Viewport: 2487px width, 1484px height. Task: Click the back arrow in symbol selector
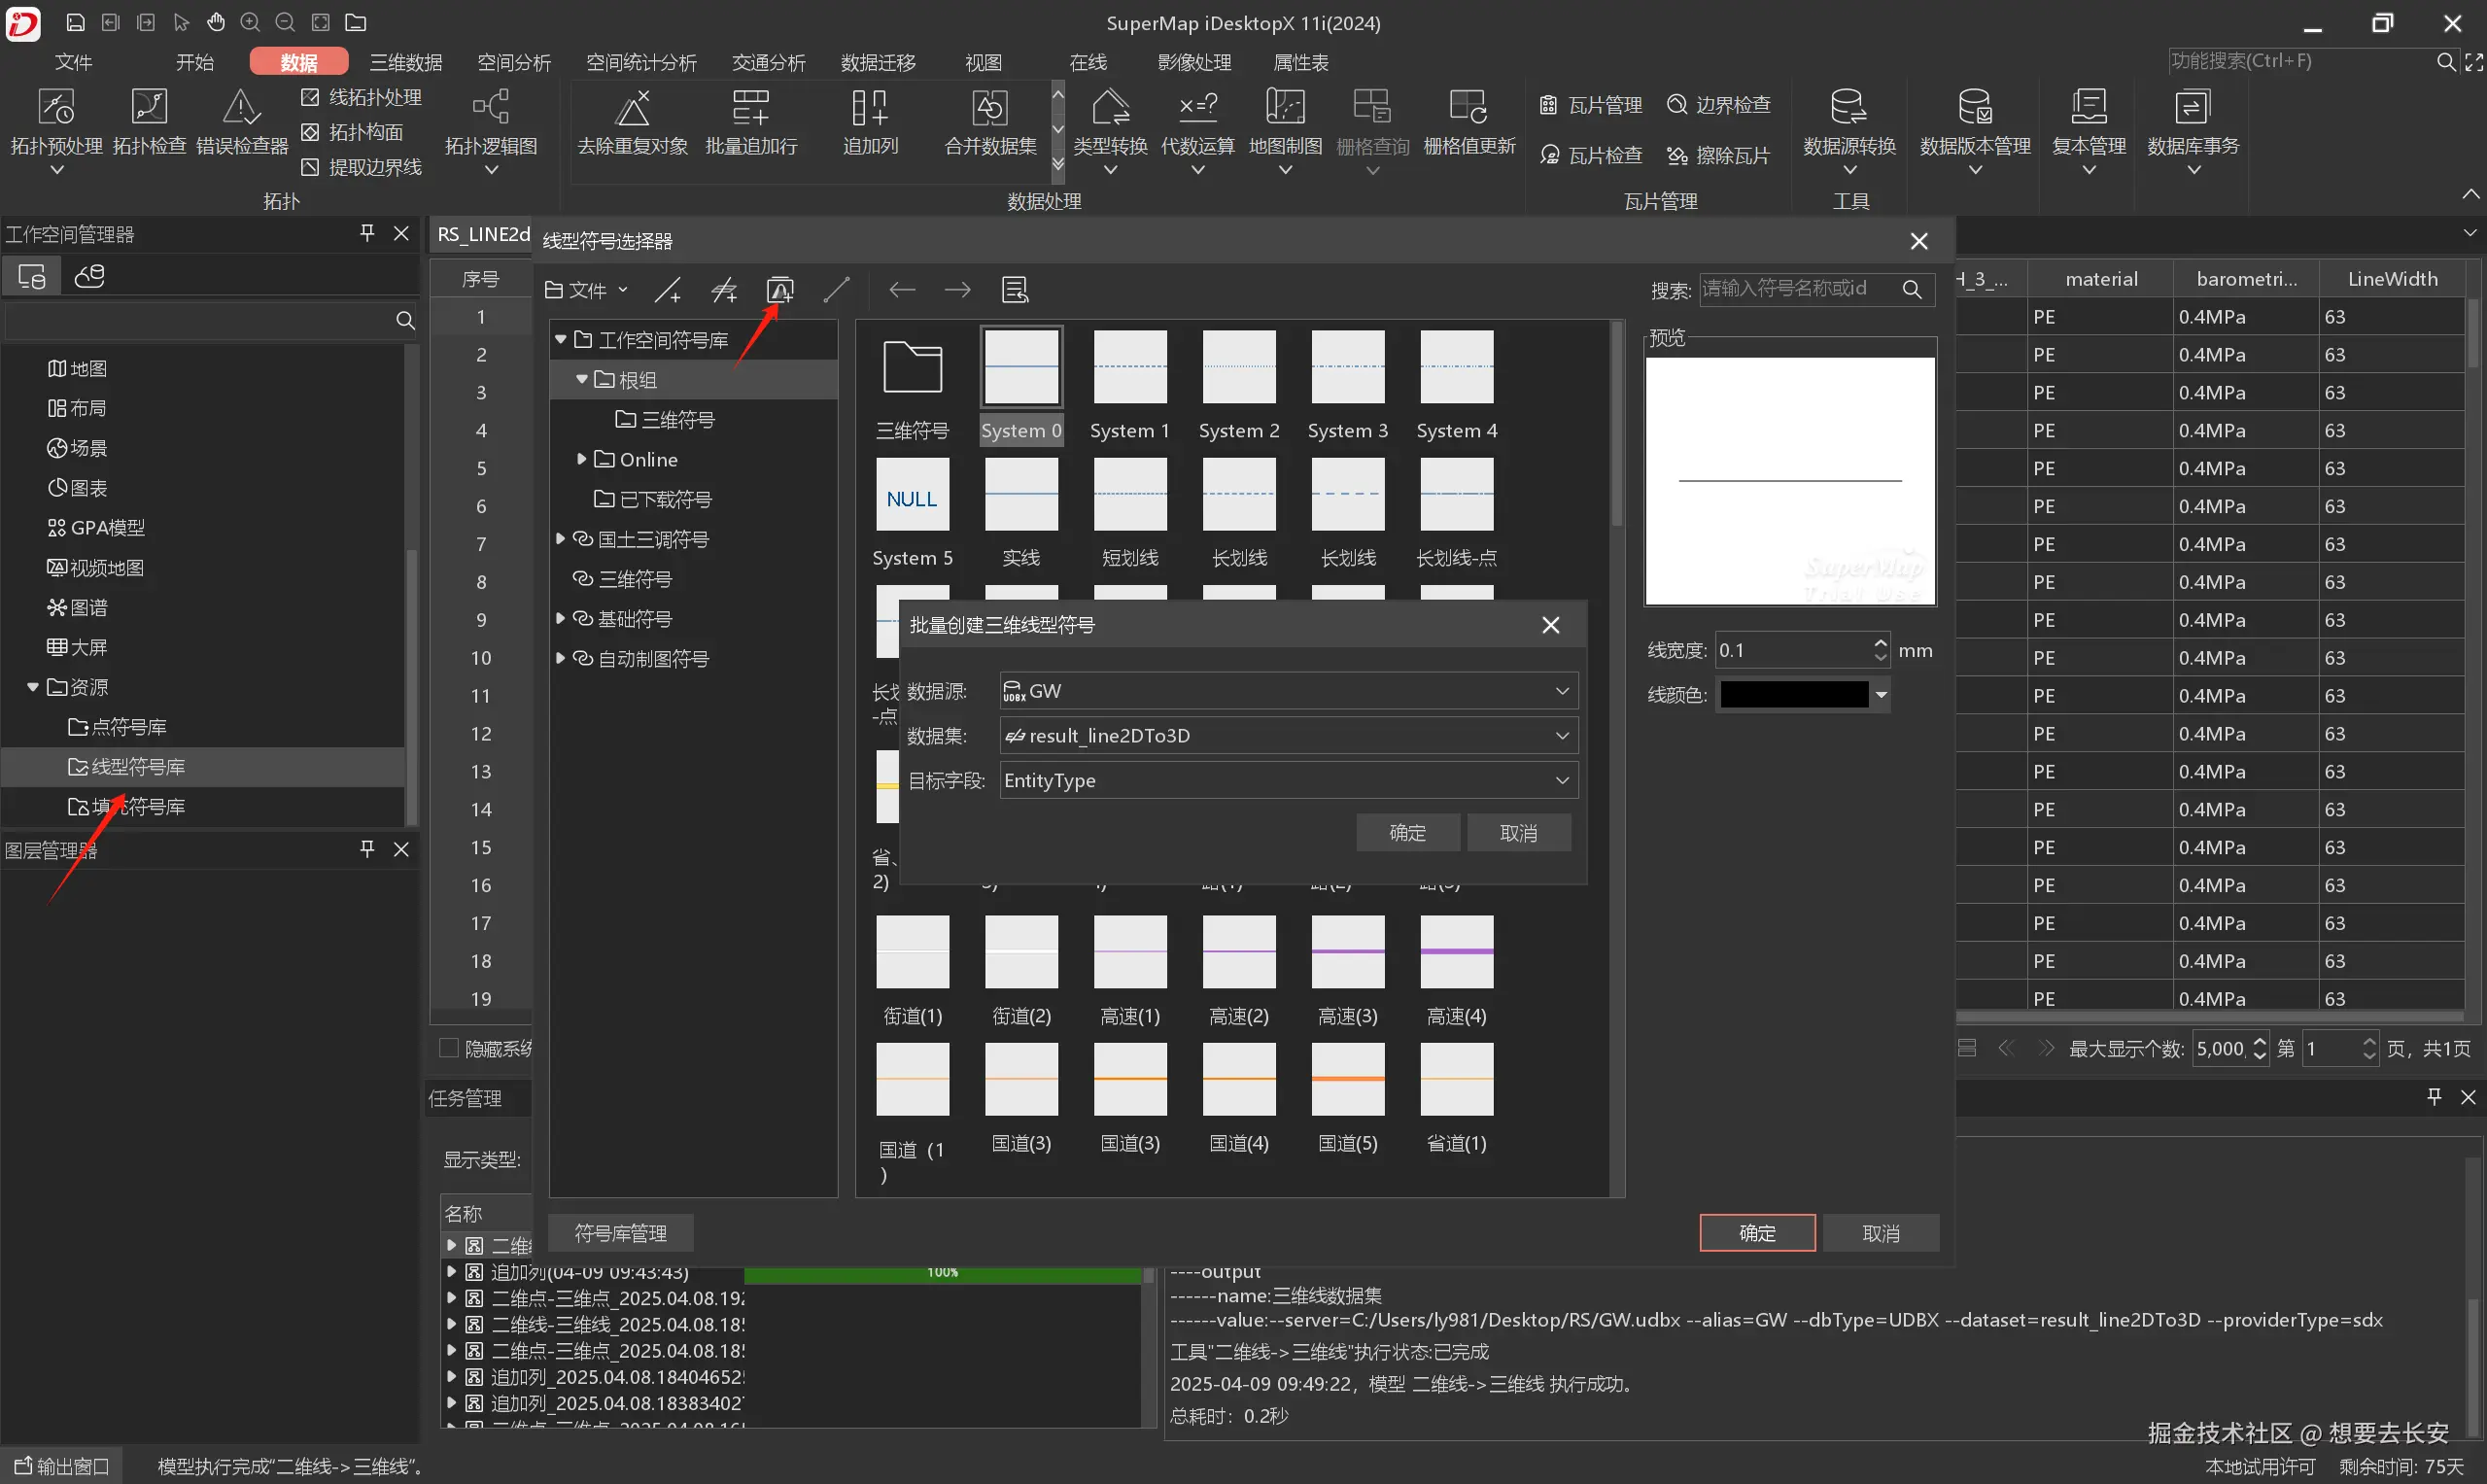point(902,290)
